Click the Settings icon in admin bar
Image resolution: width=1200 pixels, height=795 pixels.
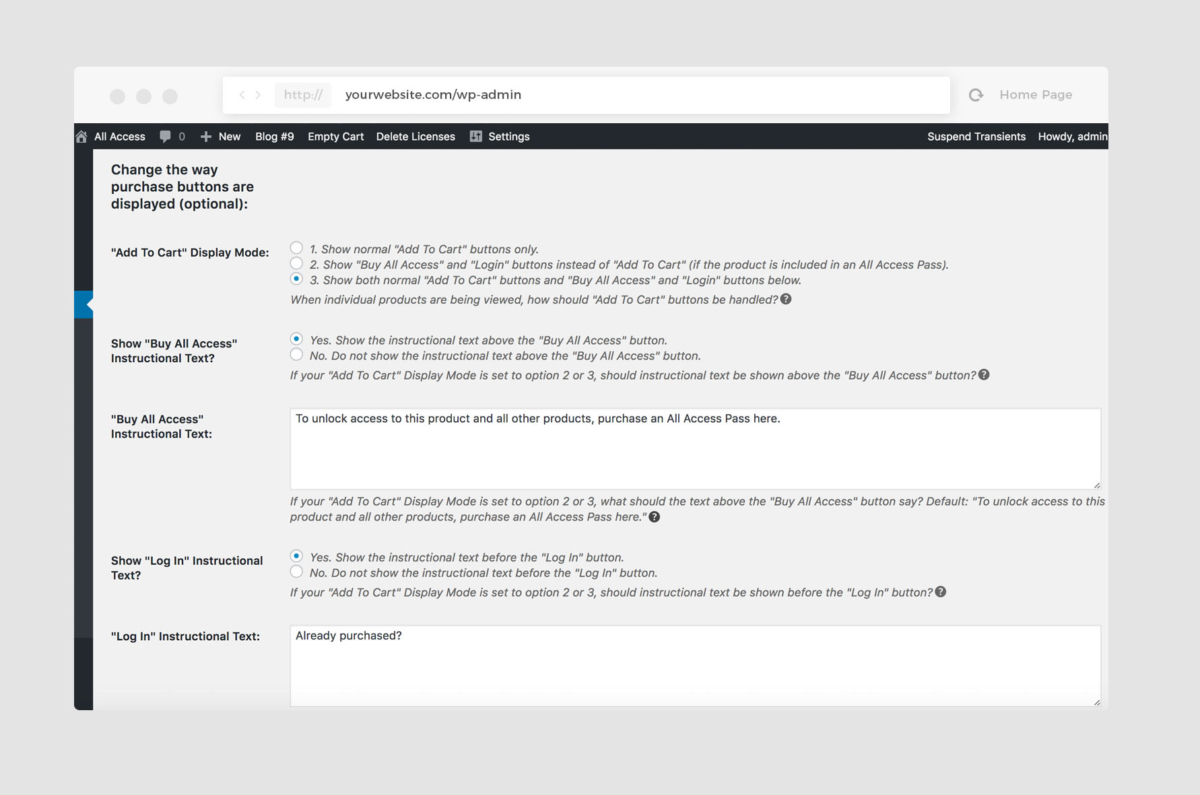[x=476, y=137]
